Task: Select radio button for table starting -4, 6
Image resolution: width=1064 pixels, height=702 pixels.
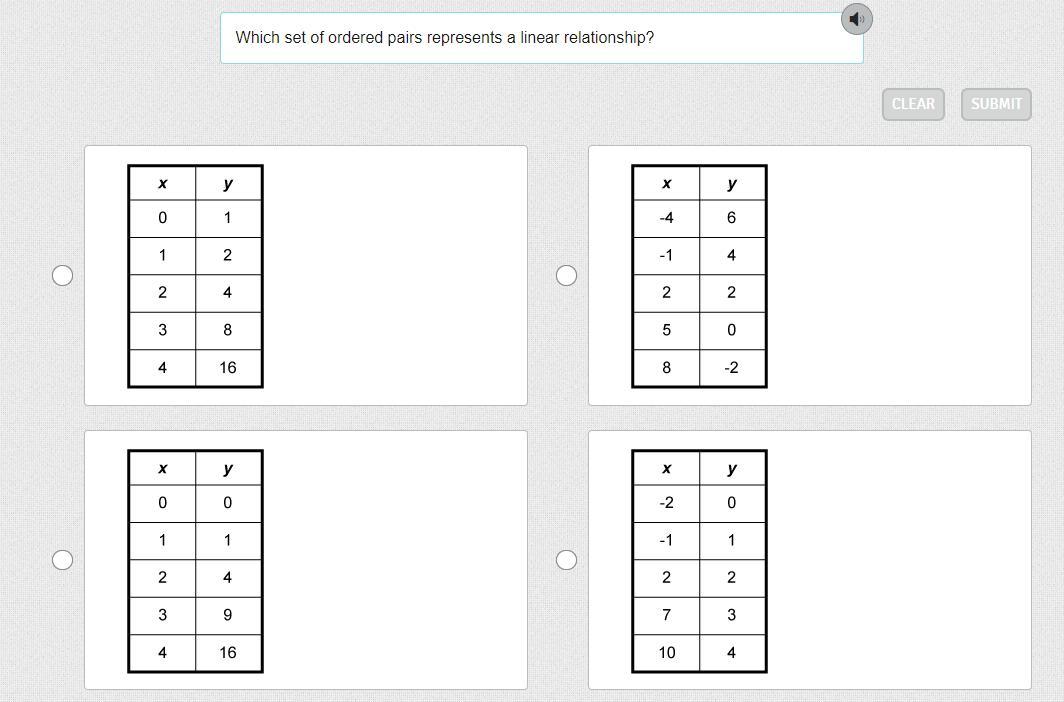Action: [x=566, y=275]
